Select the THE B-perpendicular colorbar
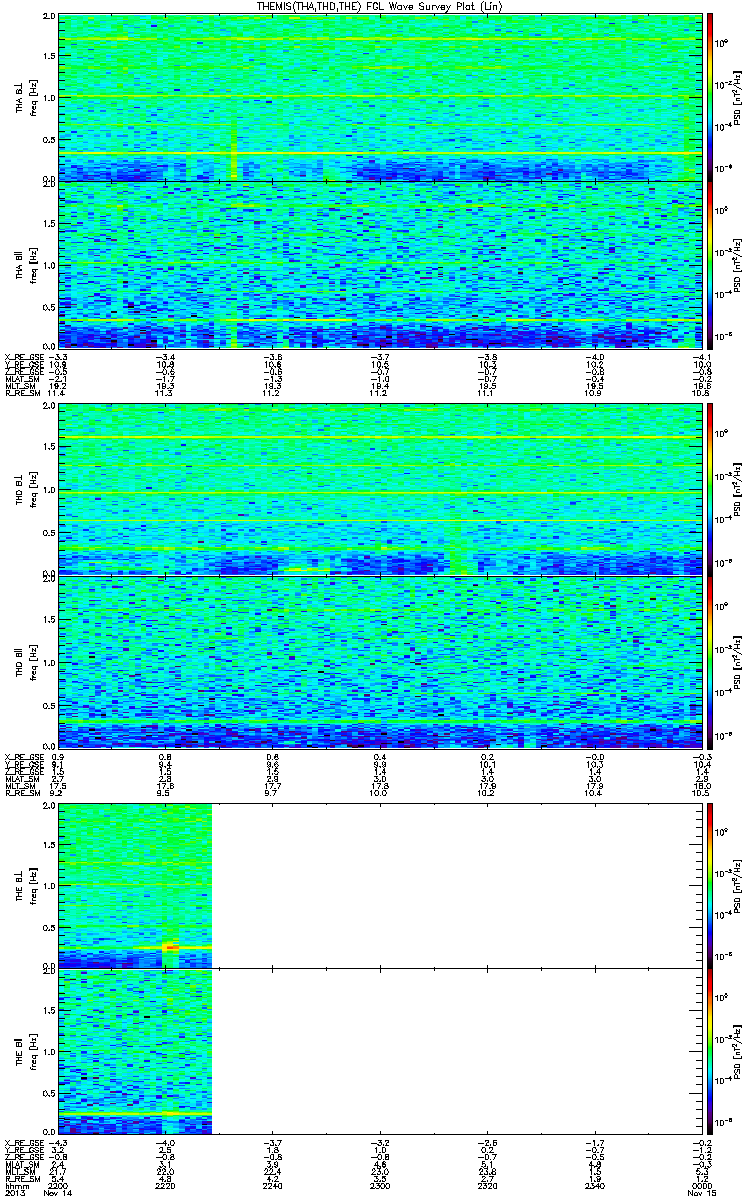Viewport: 750px width, 1200px height. point(710,885)
